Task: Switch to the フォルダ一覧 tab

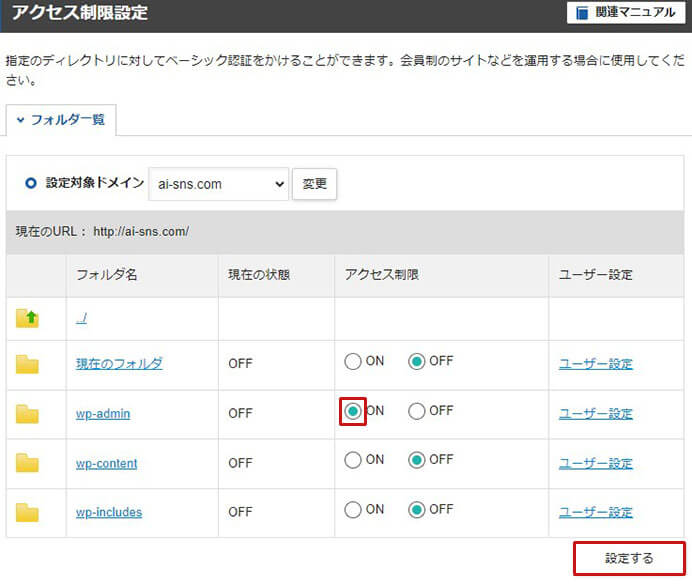Action: coord(61,120)
